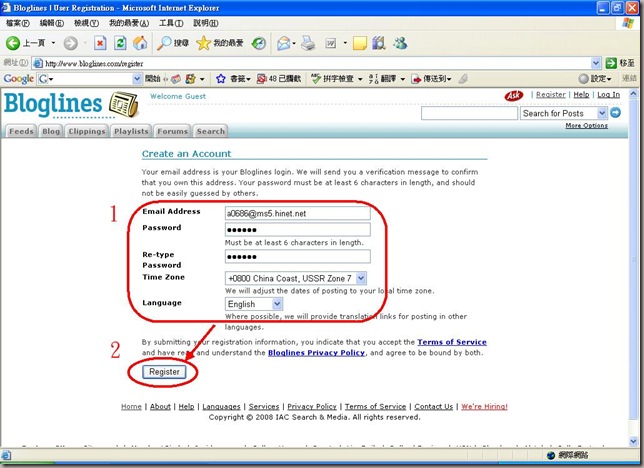Stop page loading with red X icon
This screenshot has width=644, height=468.
(100, 43)
